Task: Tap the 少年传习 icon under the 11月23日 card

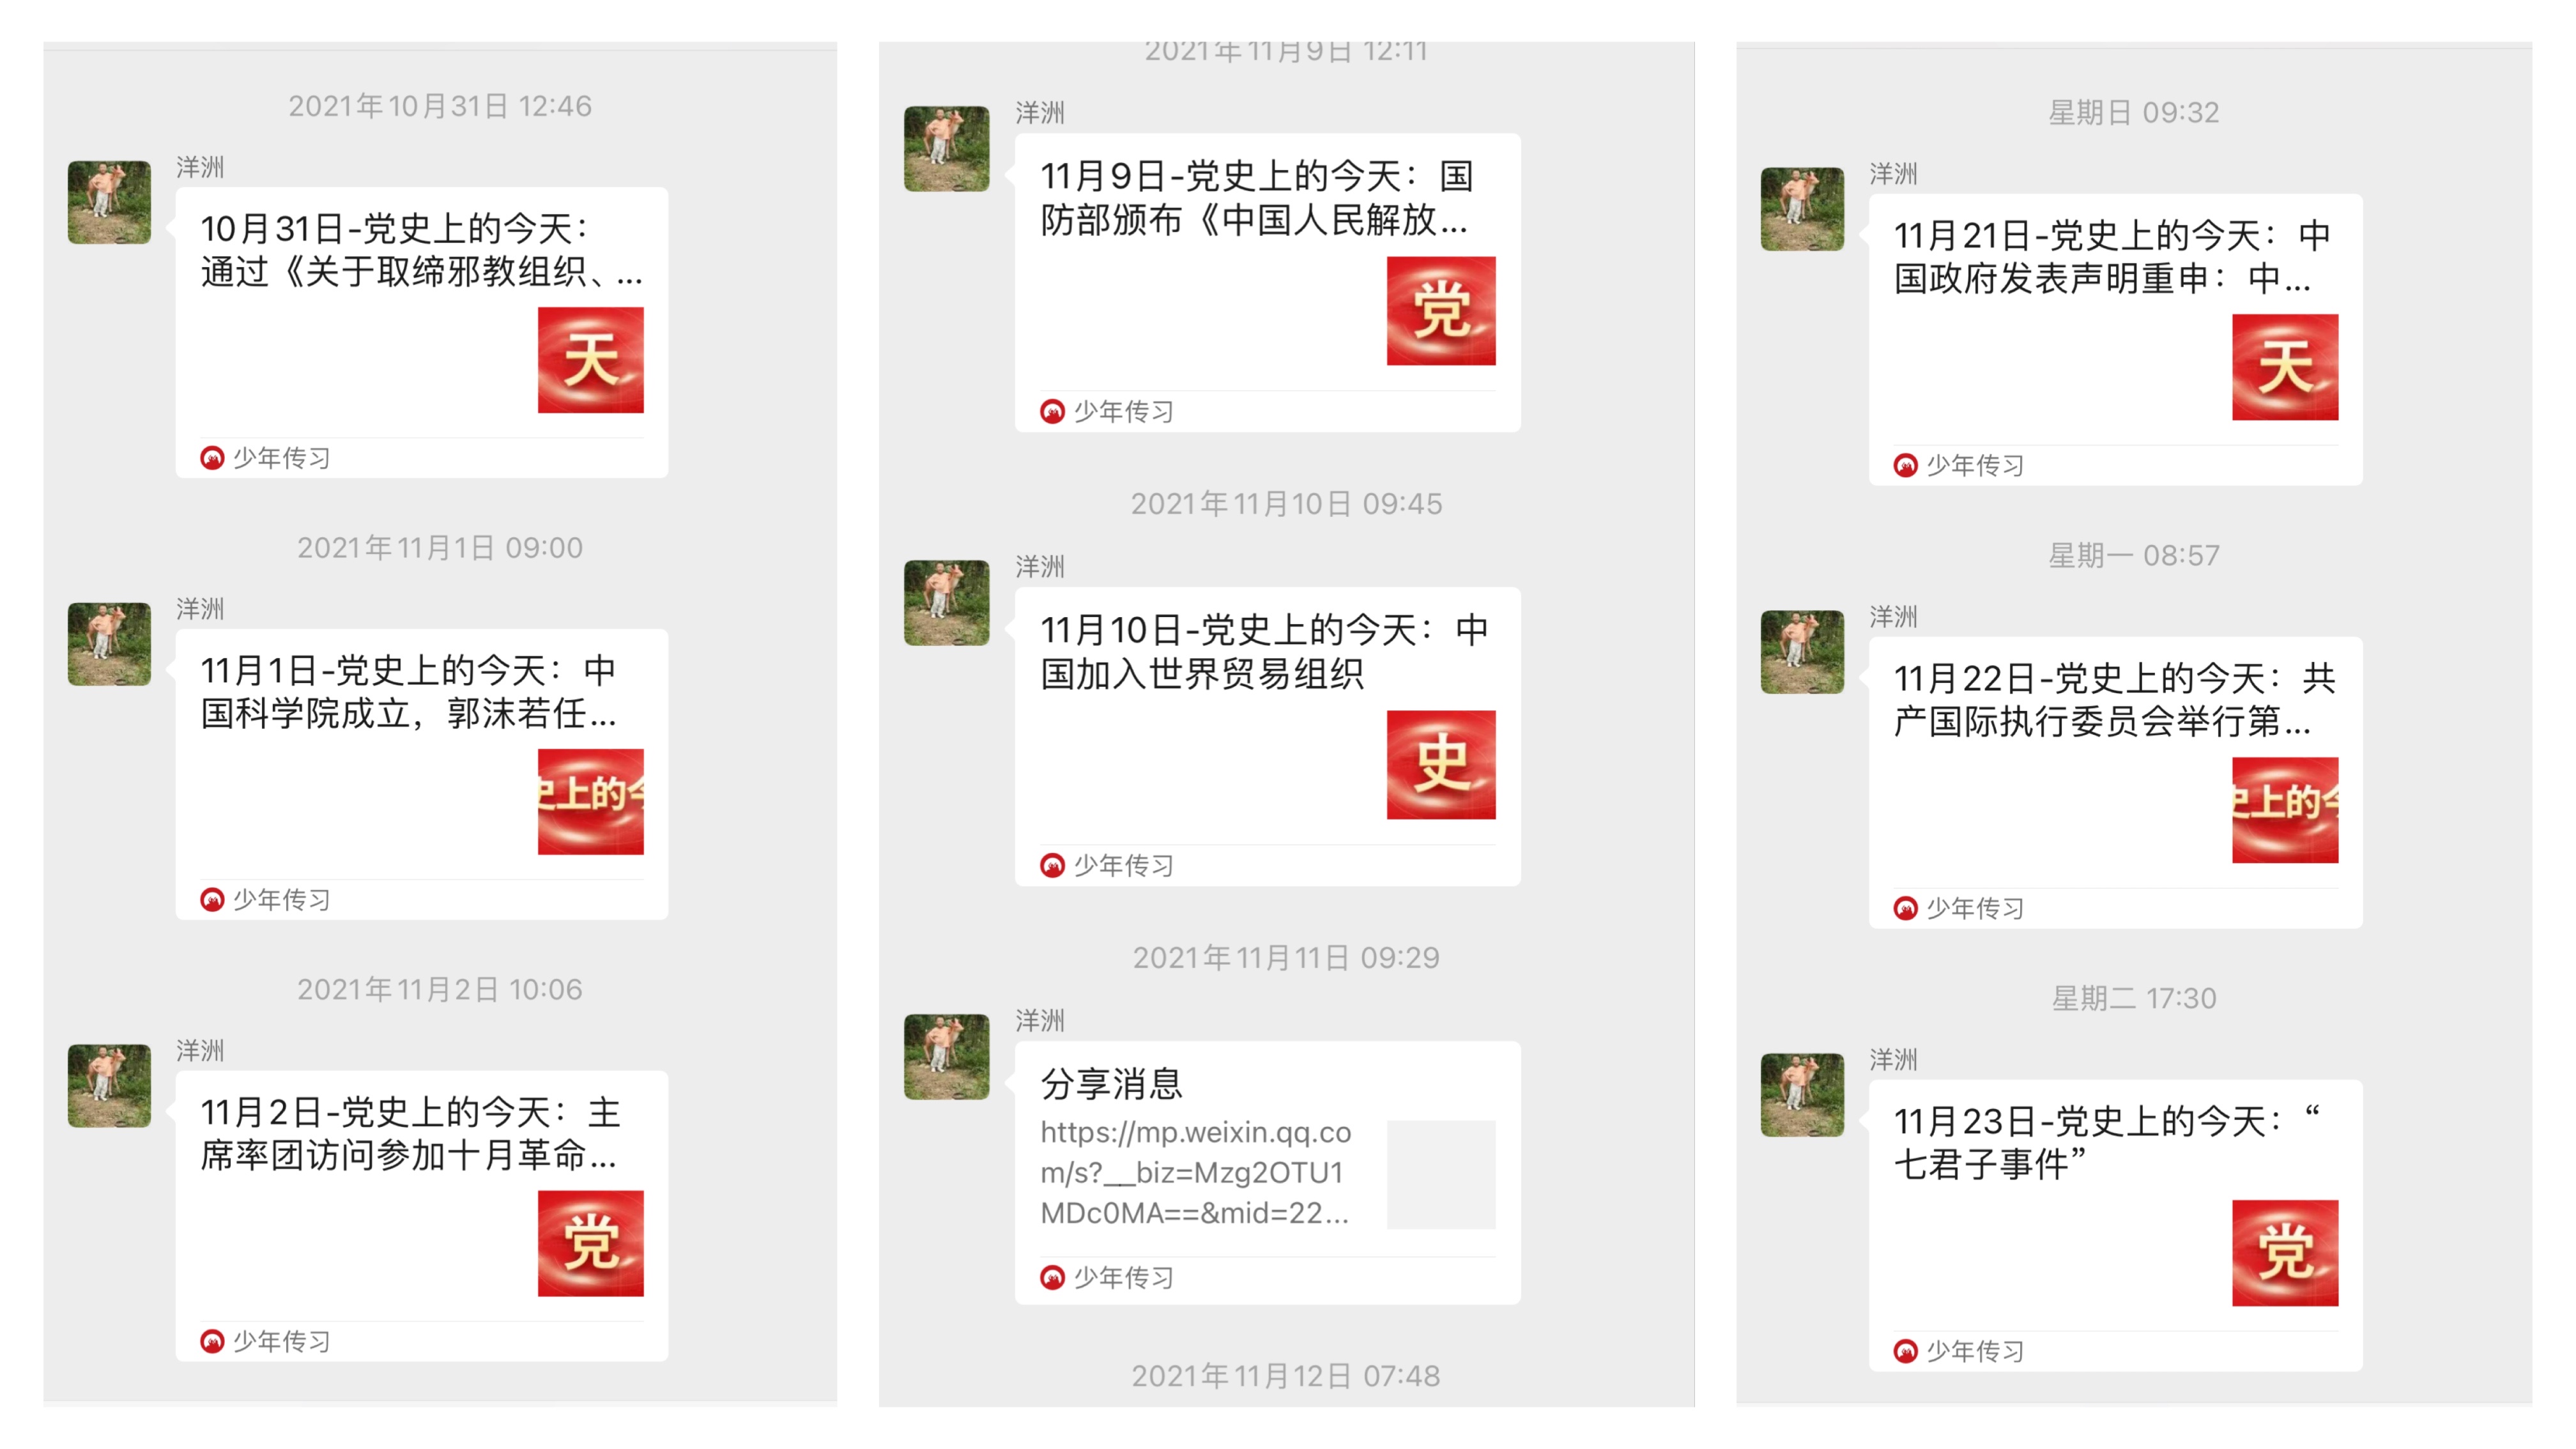Action: [x=1905, y=1351]
